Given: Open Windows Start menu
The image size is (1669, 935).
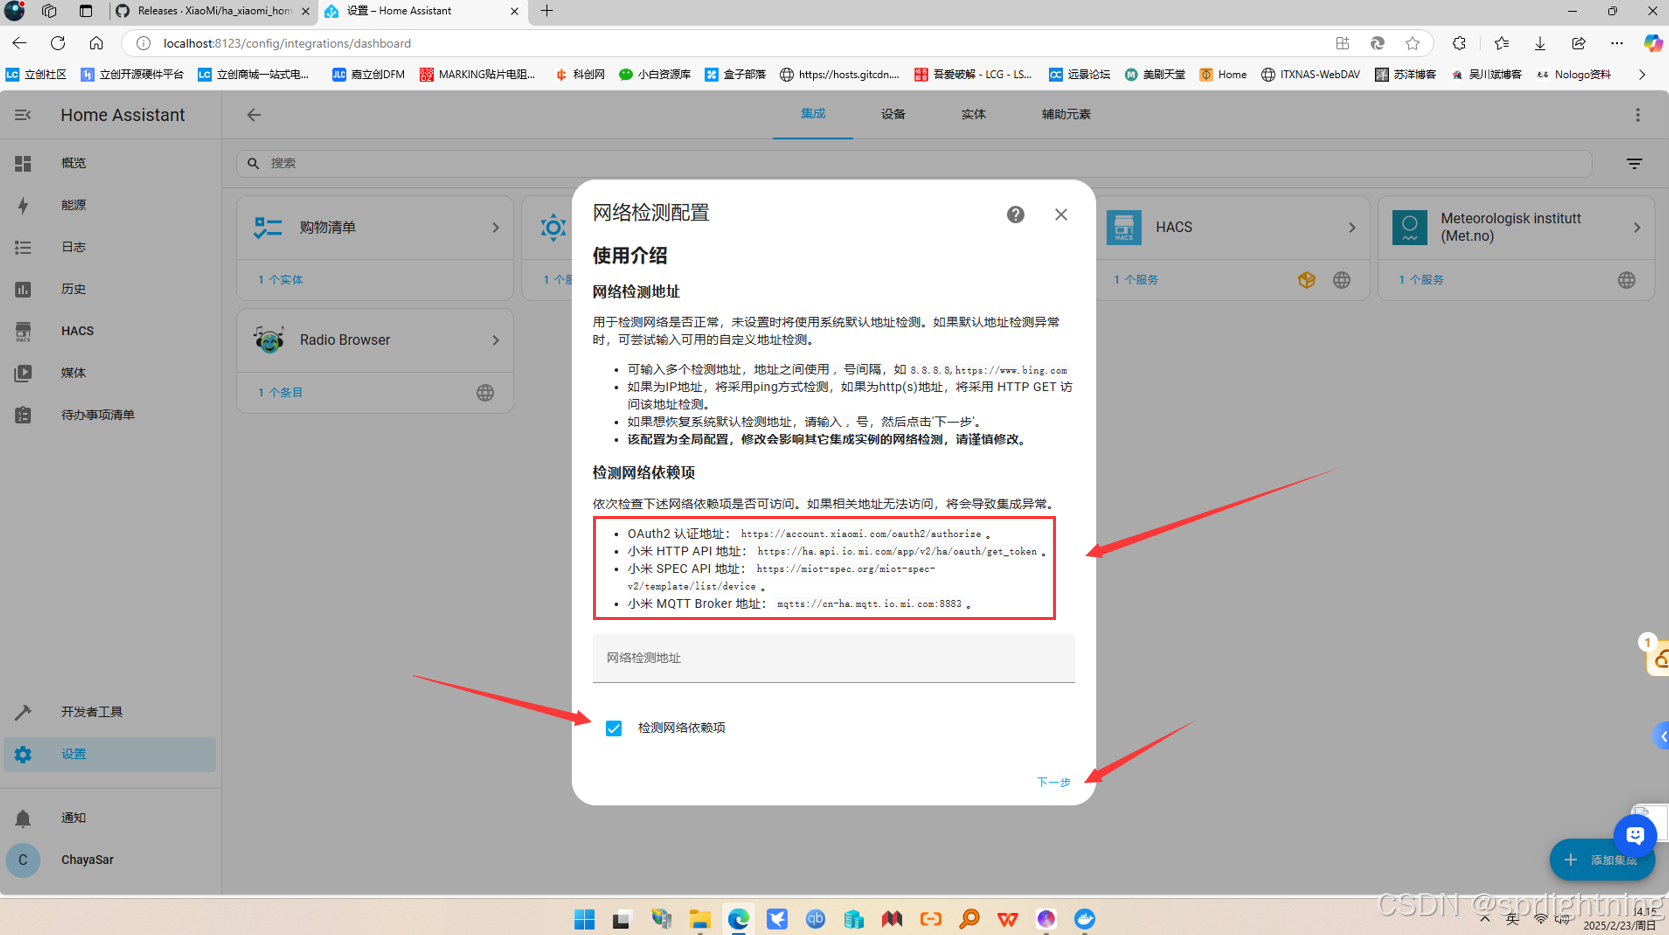Looking at the screenshot, I should (x=585, y=919).
